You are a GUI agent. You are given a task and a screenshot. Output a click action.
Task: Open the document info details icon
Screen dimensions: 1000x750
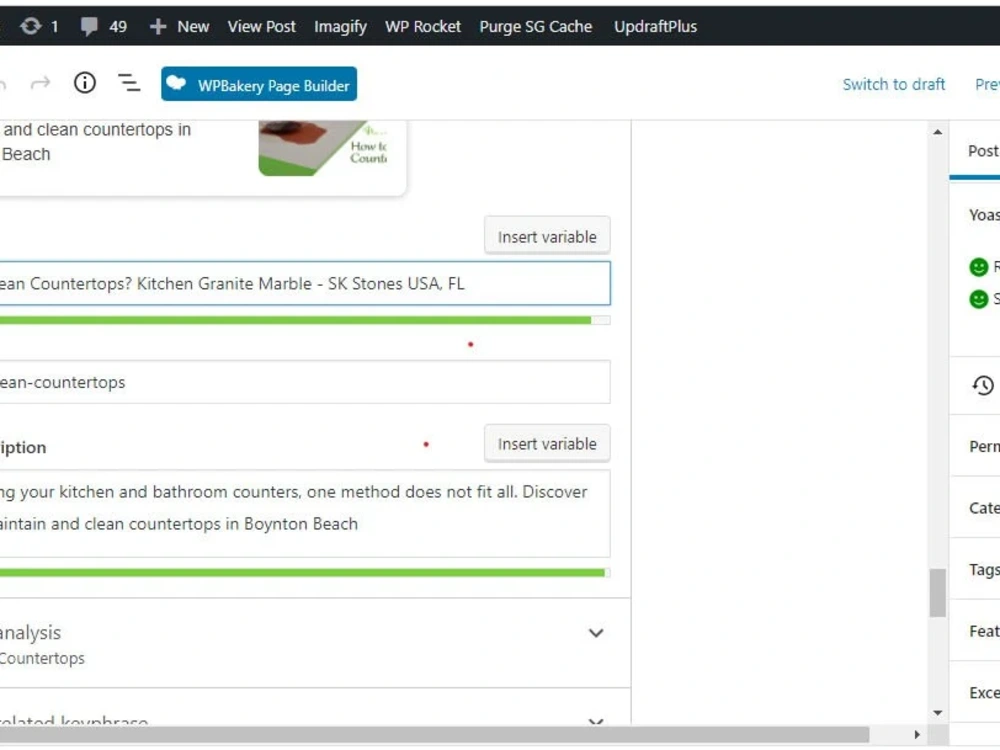pyautogui.click(x=84, y=83)
